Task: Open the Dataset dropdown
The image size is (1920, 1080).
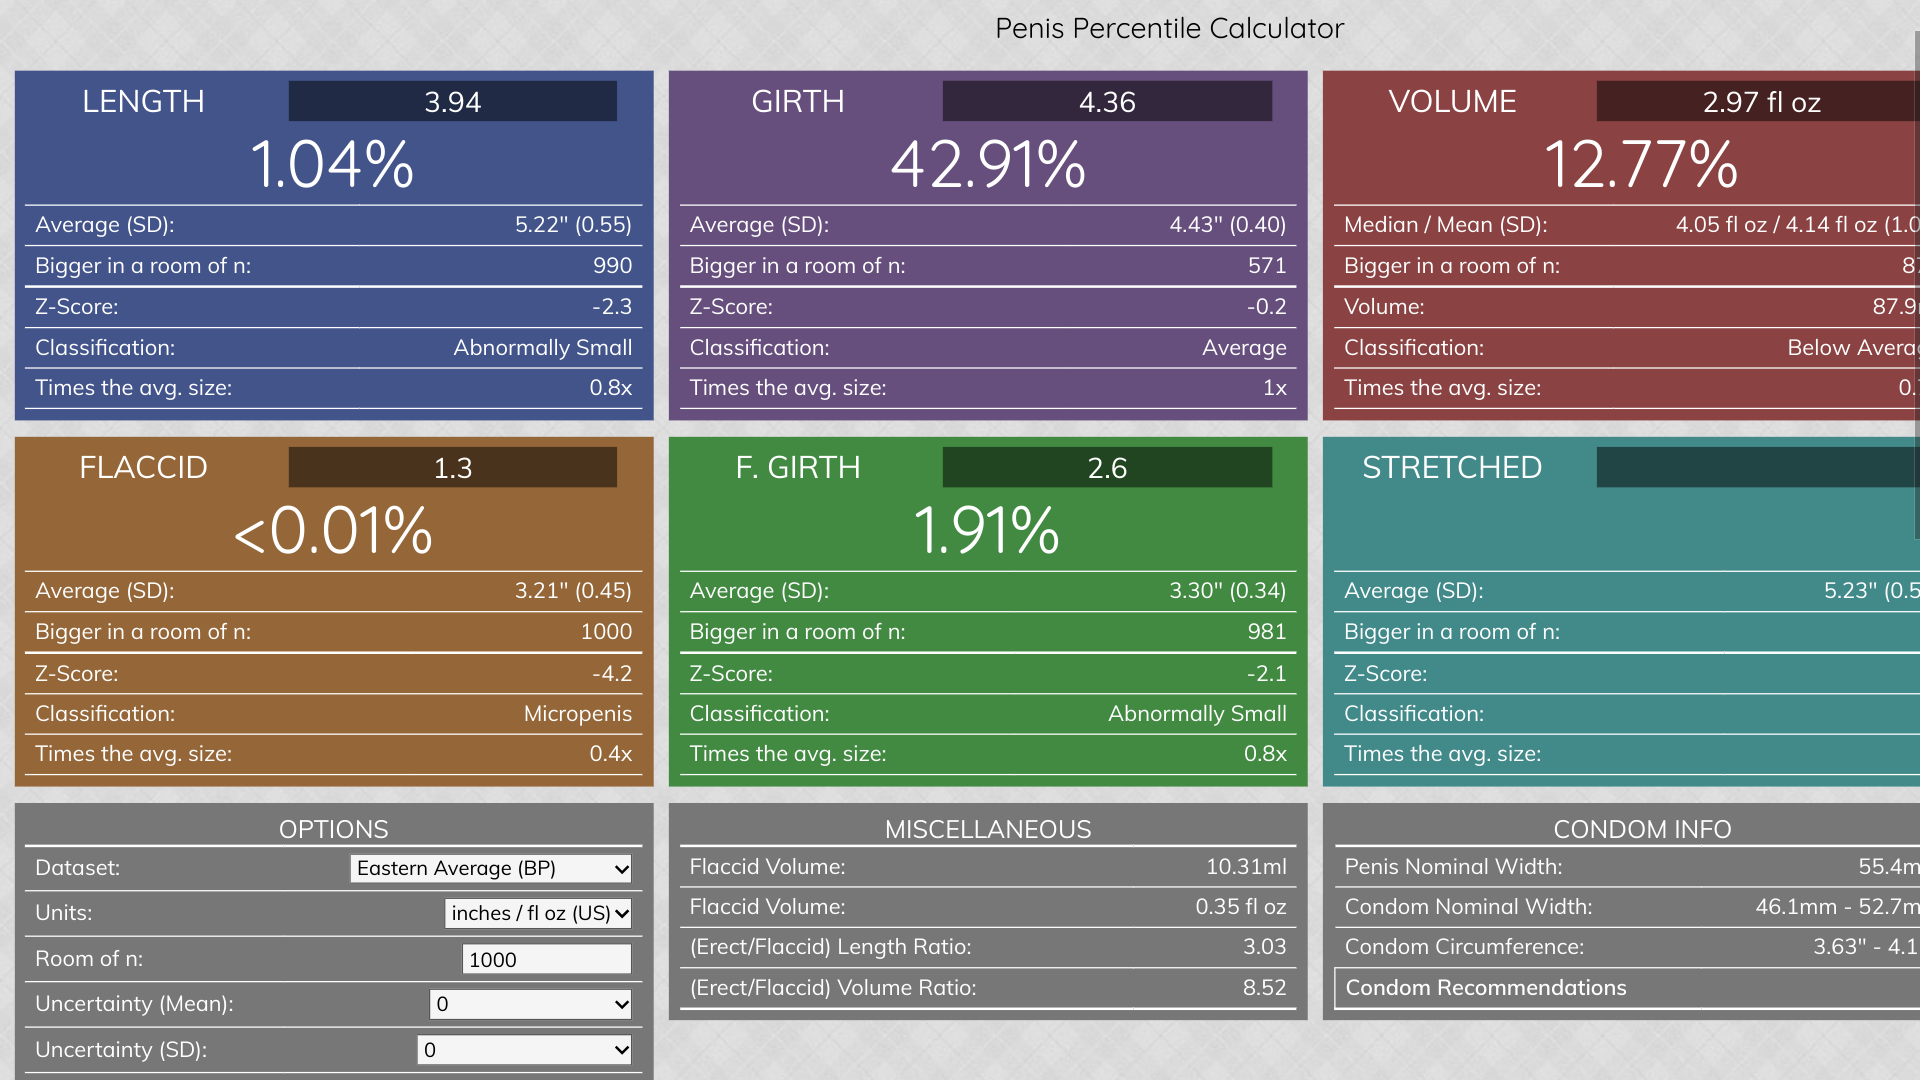Action: pyautogui.click(x=491, y=868)
